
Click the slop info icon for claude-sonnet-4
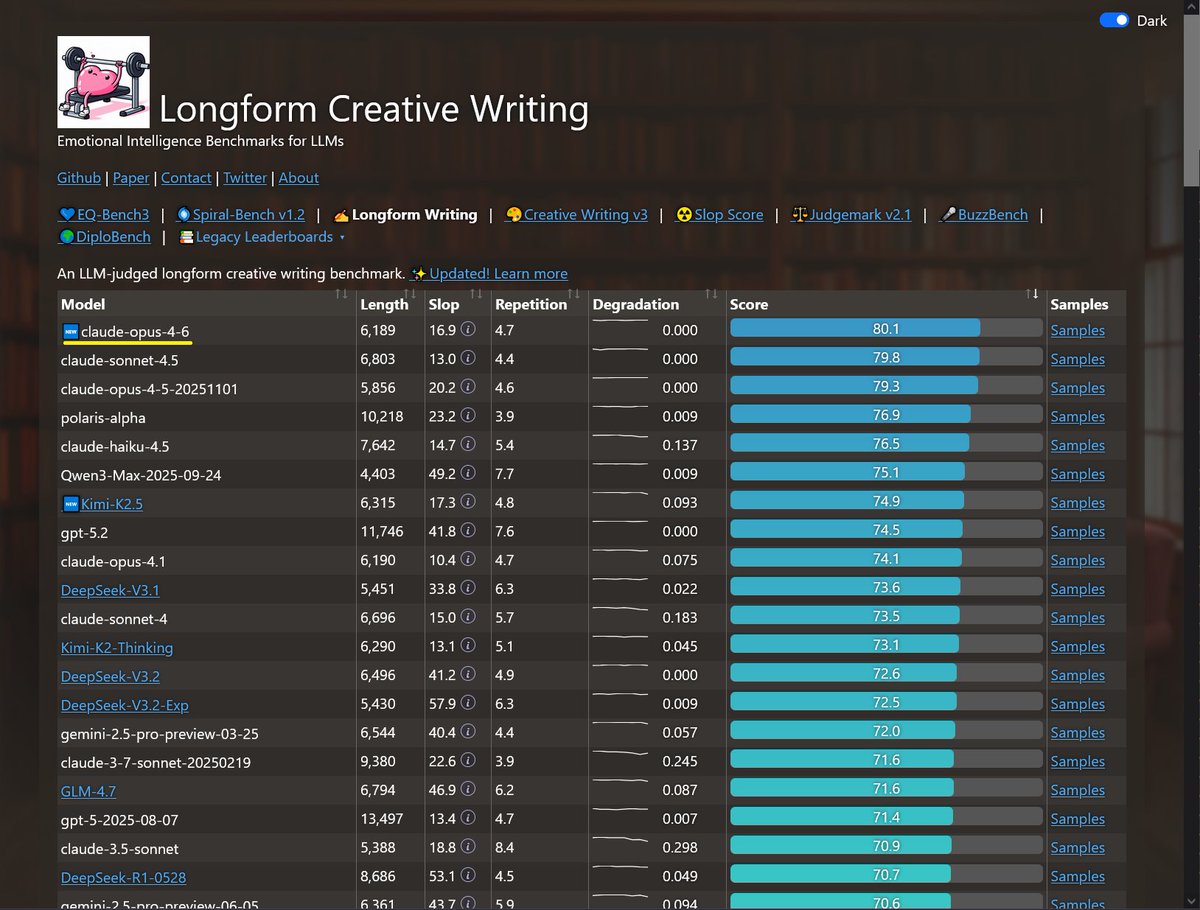[468, 618]
